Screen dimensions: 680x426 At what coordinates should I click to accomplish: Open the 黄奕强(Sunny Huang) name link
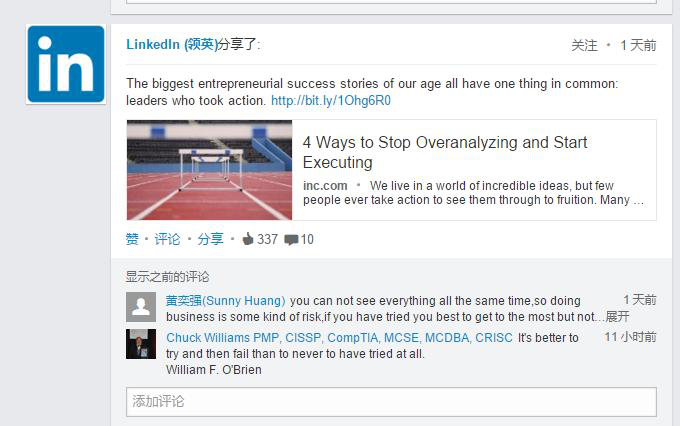click(226, 301)
